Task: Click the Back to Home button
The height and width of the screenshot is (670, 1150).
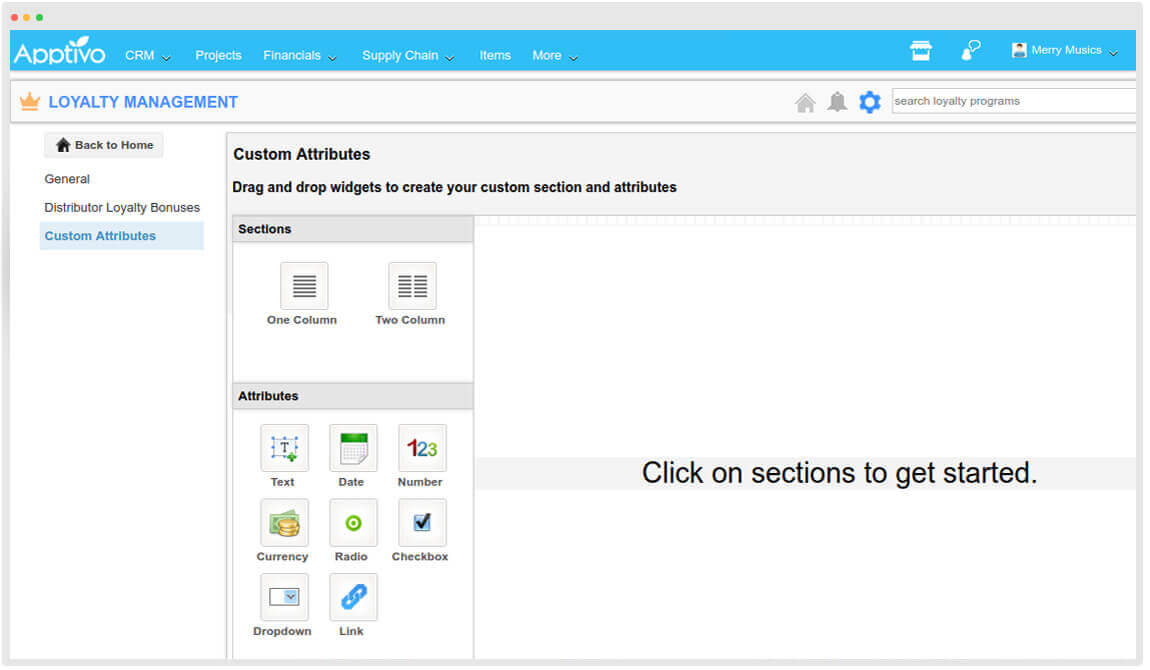Action: (x=104, y=145)
